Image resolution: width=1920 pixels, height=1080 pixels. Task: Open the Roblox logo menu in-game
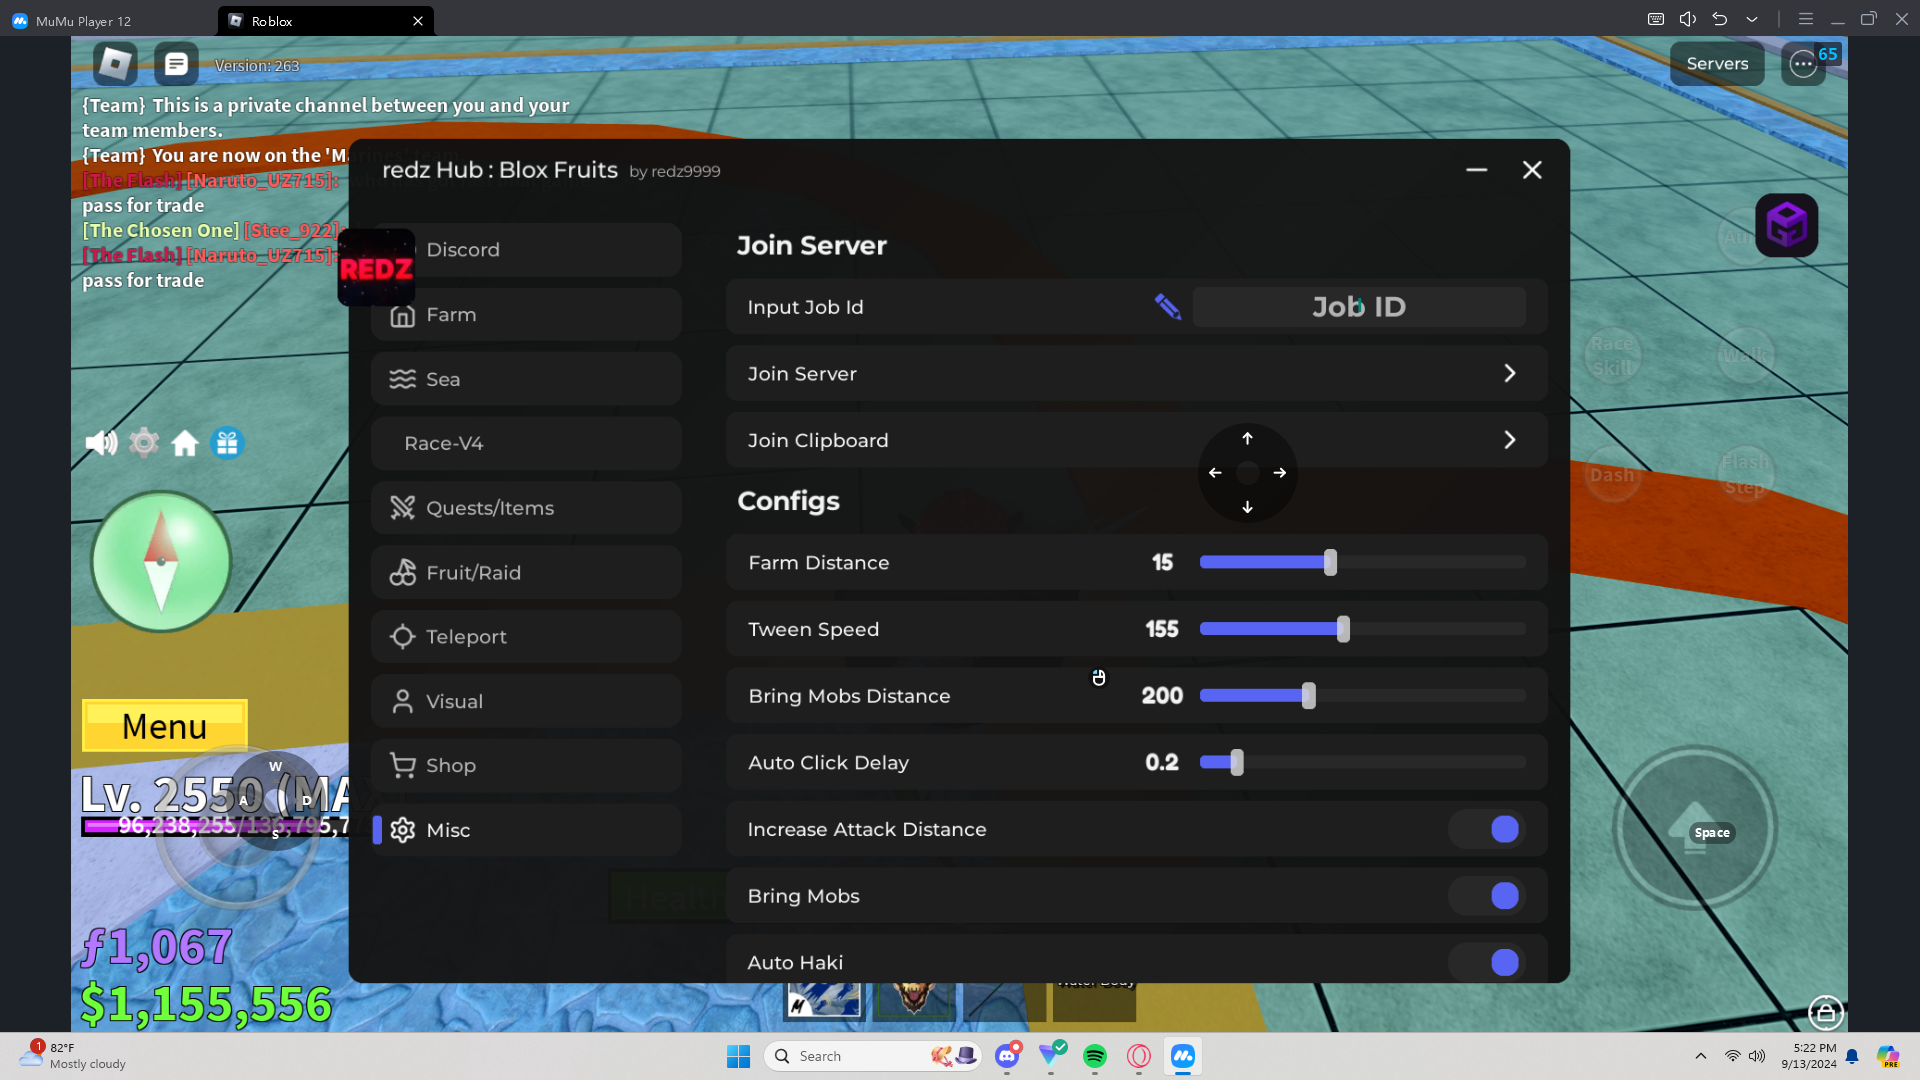click(x=115, y=64)
